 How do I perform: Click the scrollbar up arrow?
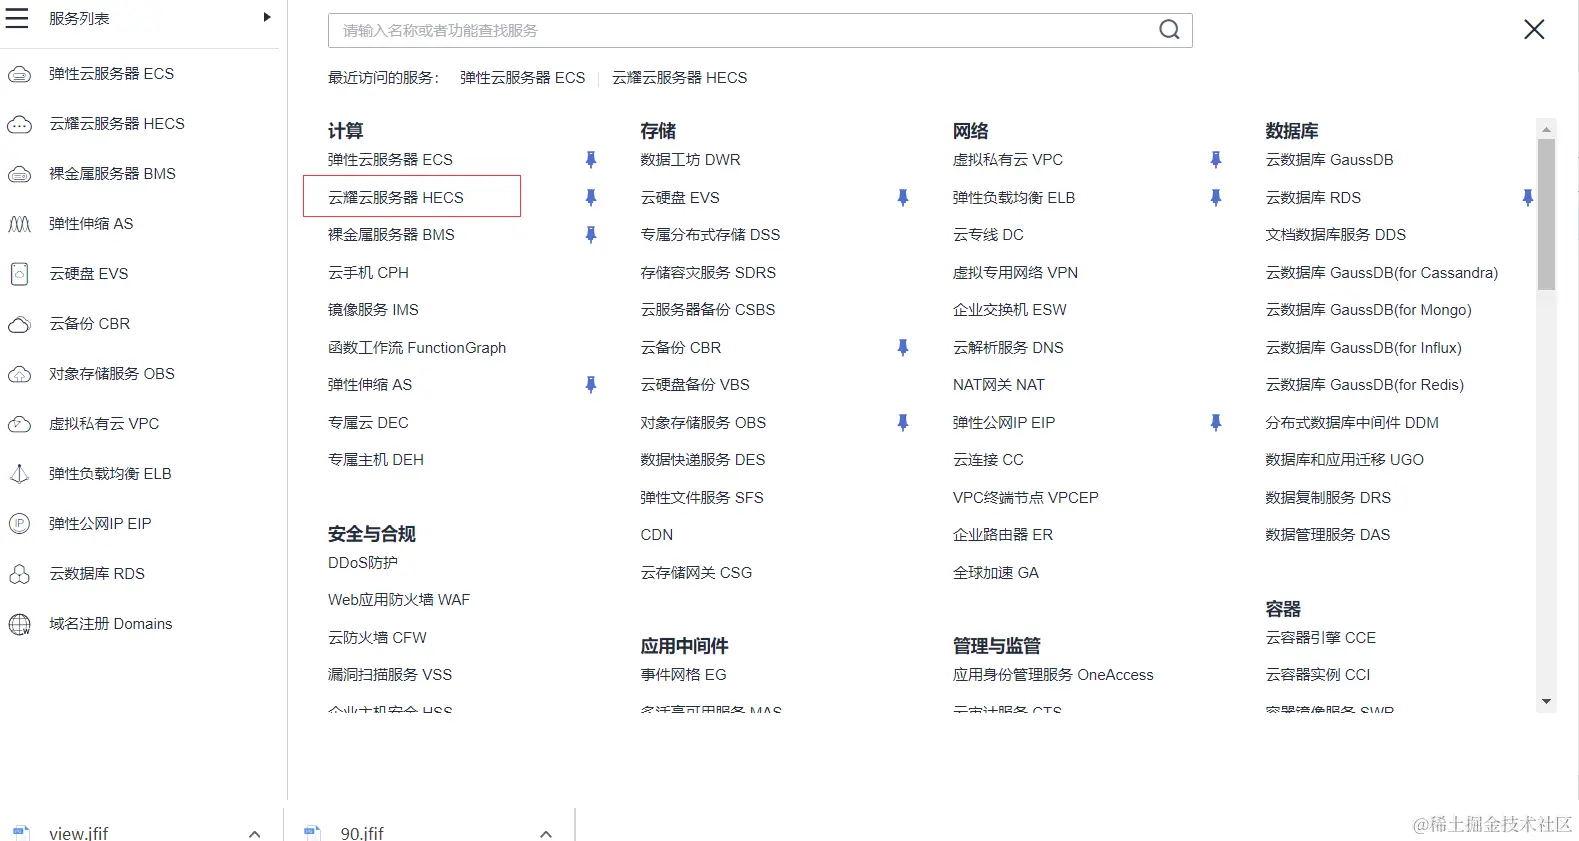(x=1546, y=129)
